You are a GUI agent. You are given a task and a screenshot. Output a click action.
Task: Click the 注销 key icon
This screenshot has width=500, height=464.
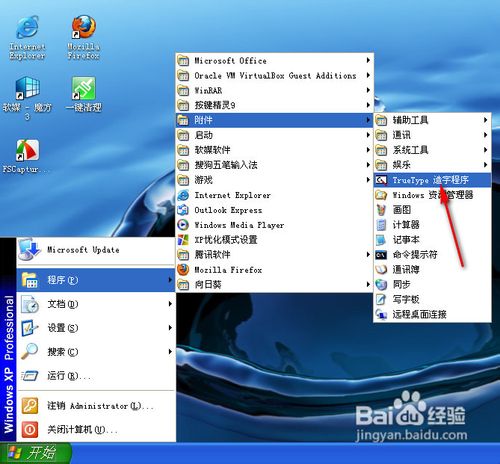(x=30, y=406)
